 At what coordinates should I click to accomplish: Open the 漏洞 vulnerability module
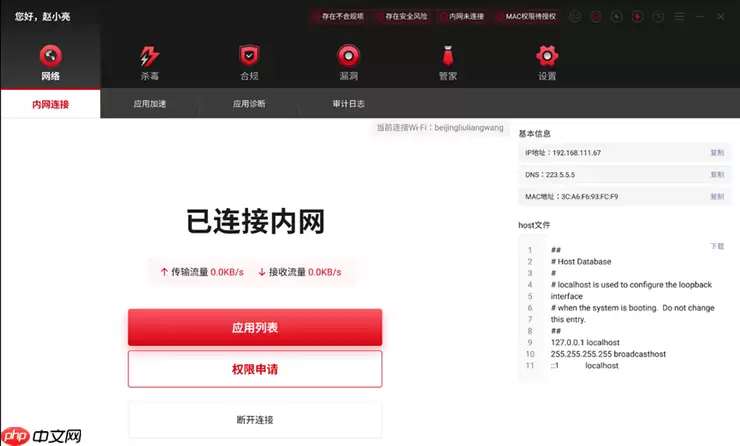tap(348, 63)
